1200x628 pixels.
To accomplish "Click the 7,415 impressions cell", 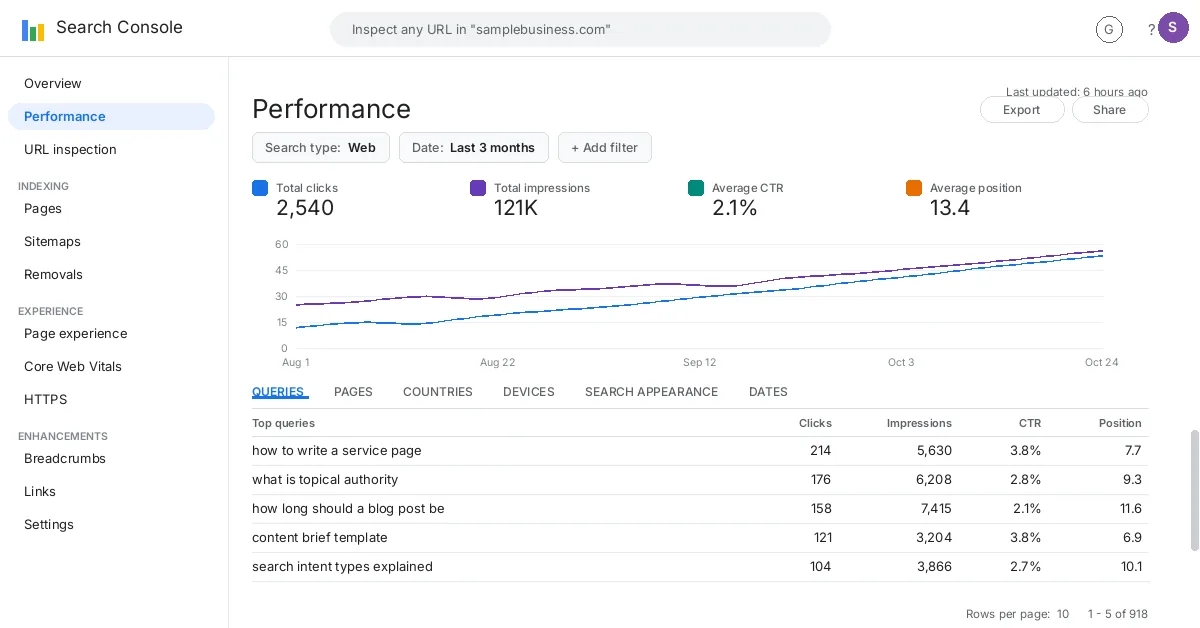I will (x=935, y=509).
